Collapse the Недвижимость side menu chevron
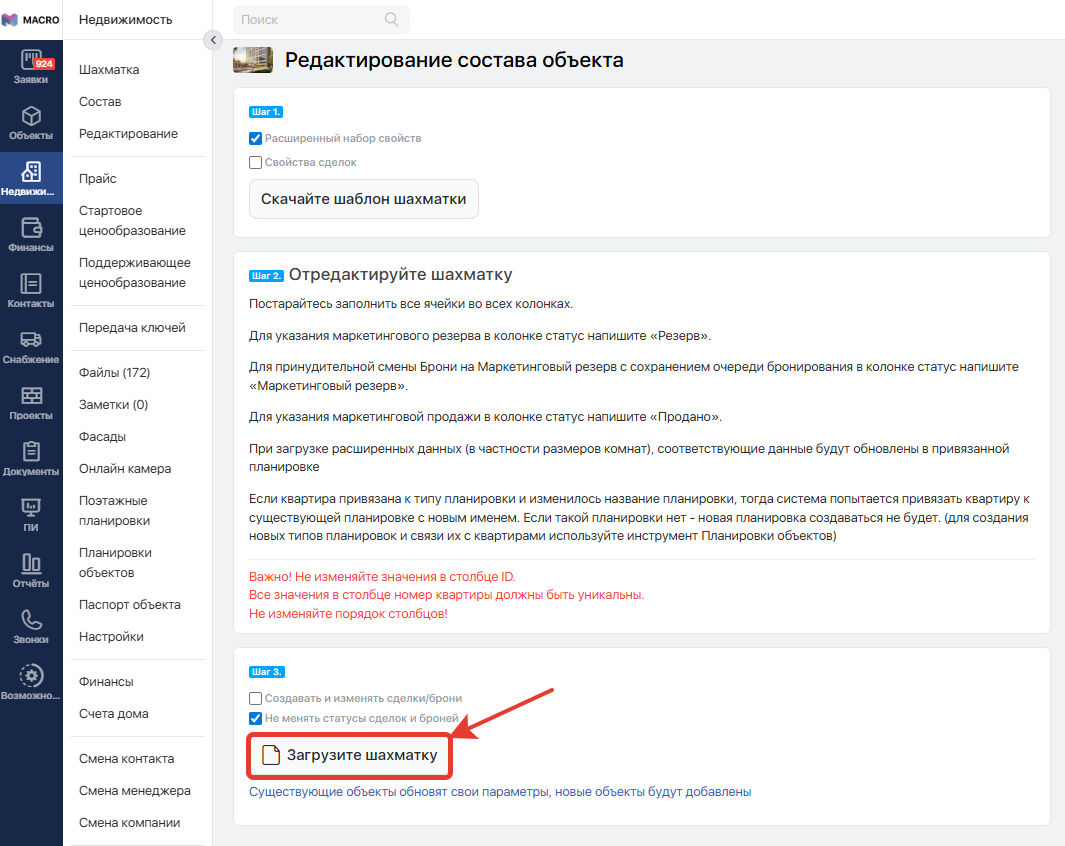Image resolution: width=1065 pixels, height=846 pixels. 212,40
